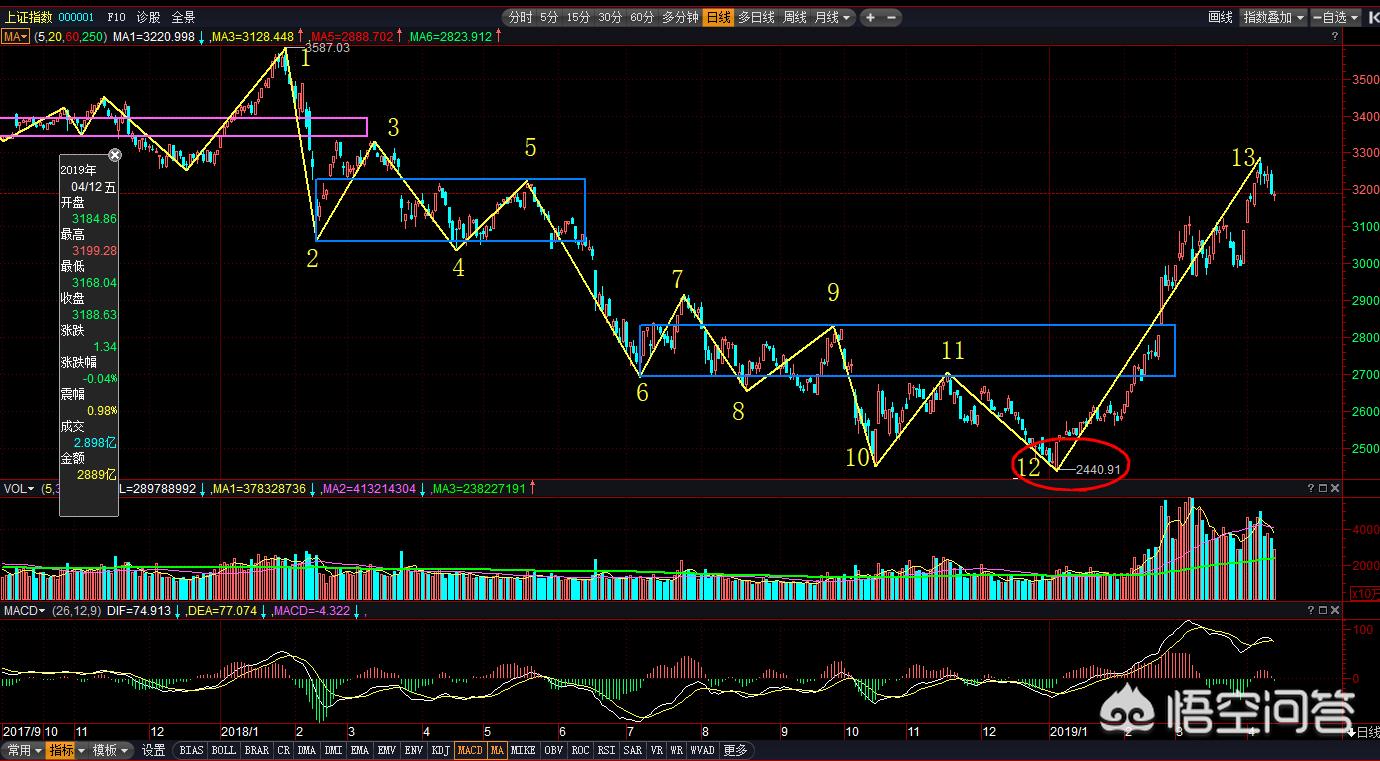This screenshot has height=761, width=1380.
Task: Open the F10 company info
Action: pos(116,17)
